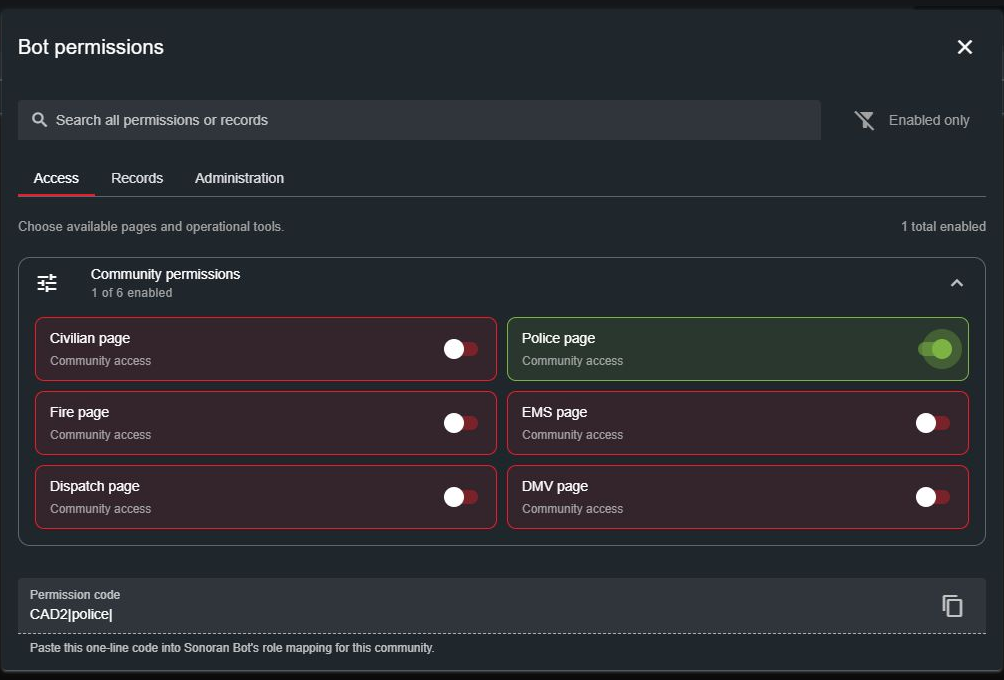Image resolution: width=1004 pixels, height=680 pixels.
Task: Enable the Dispatch page toggle
Action: click(460, 497)
